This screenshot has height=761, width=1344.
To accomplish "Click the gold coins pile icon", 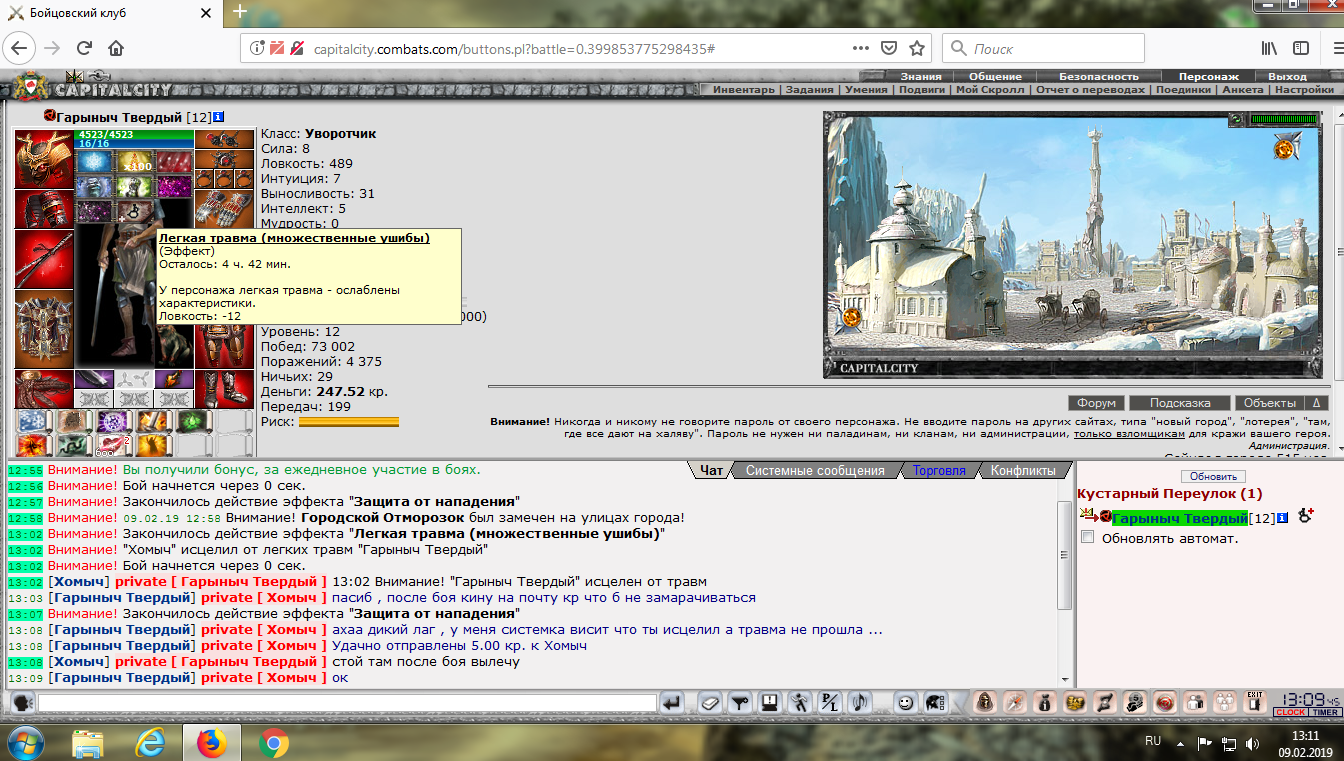I will point(1074,702).
